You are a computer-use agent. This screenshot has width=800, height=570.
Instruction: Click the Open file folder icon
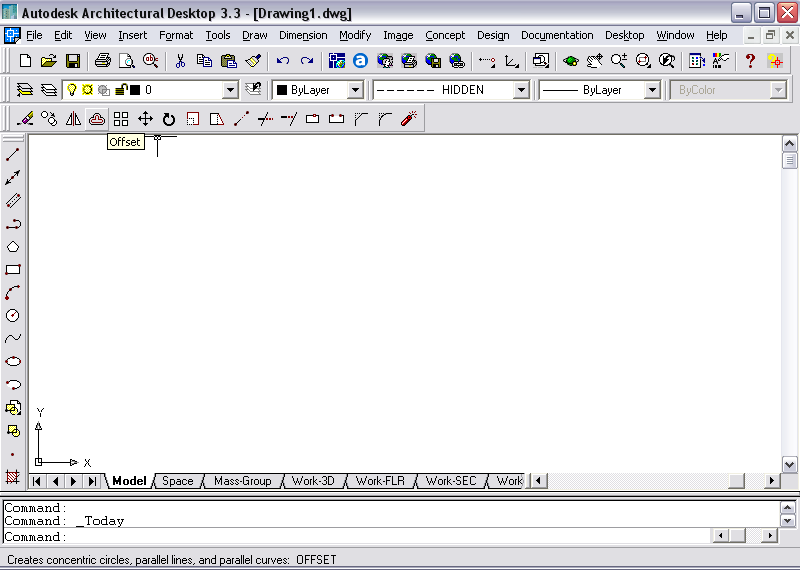click(x=48, y=61)
